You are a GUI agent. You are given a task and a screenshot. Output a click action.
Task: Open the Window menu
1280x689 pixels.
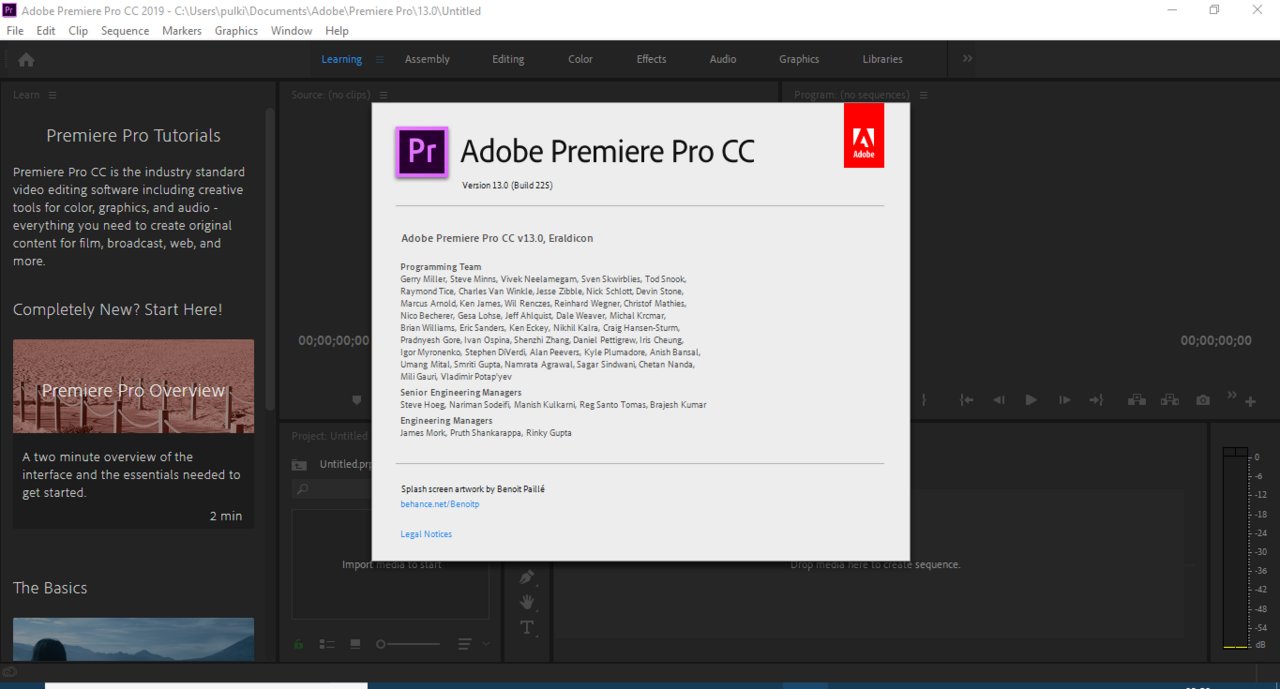coord(292,31)
